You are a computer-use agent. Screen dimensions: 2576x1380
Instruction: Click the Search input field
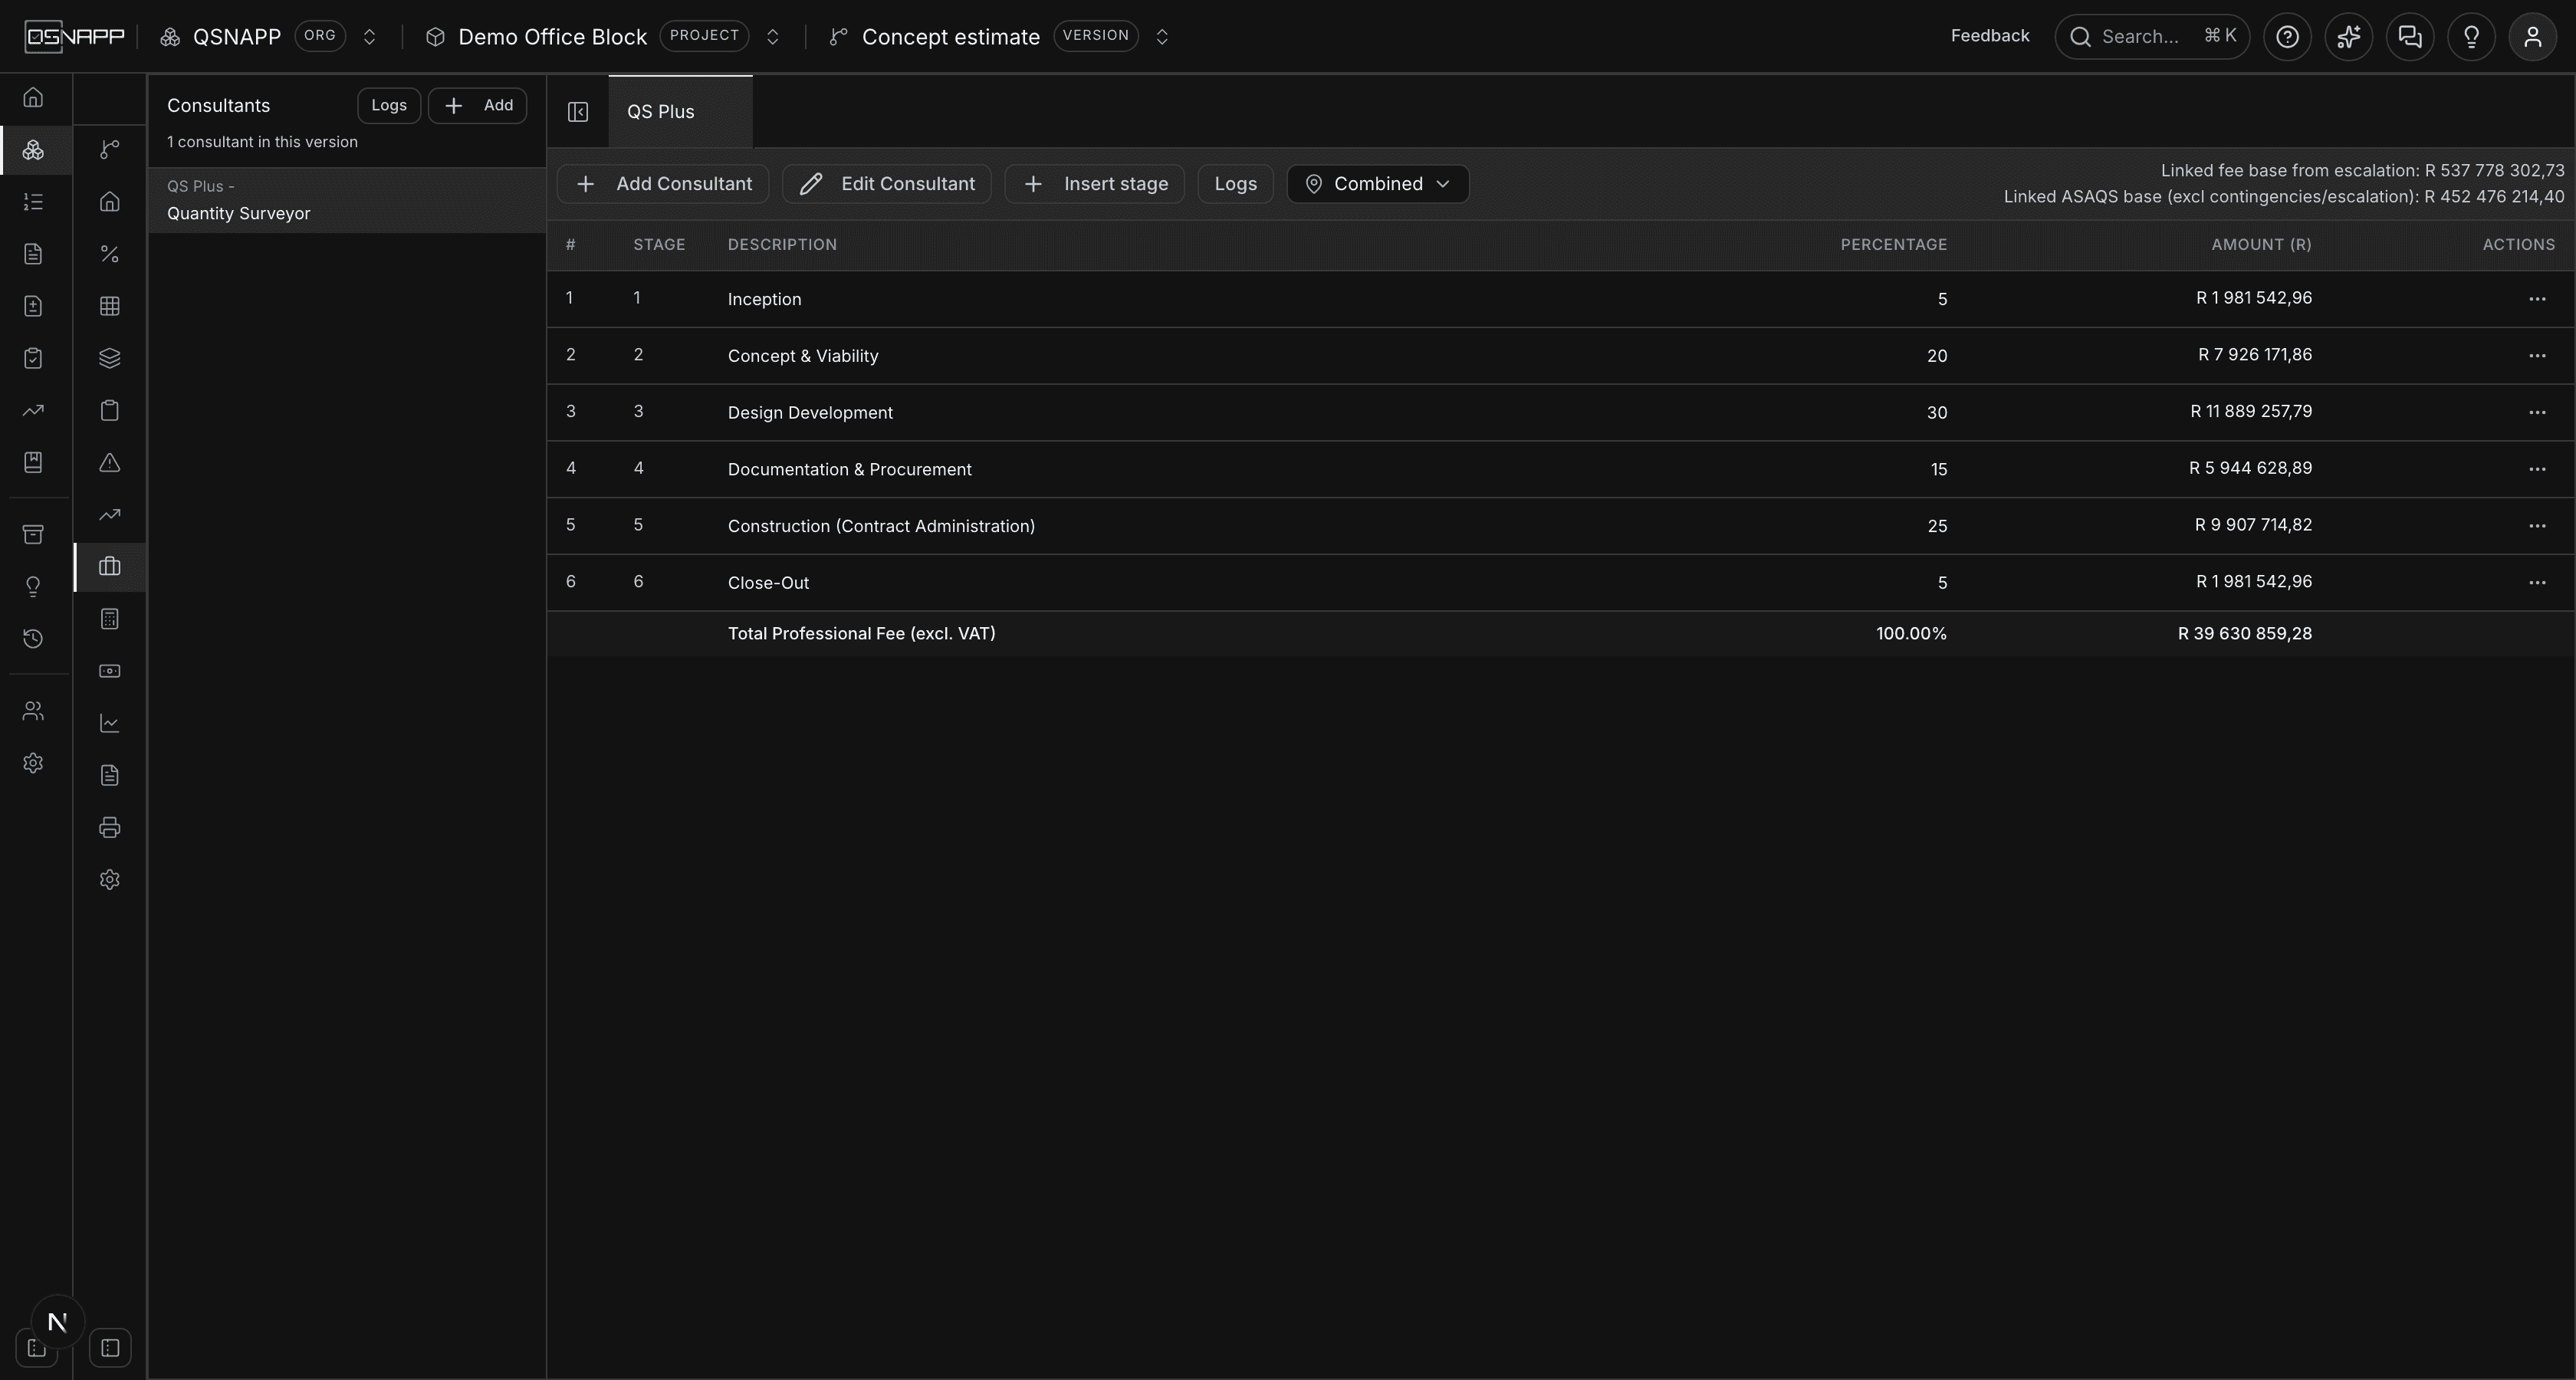pyautogui.click(x=2152, y=37)
